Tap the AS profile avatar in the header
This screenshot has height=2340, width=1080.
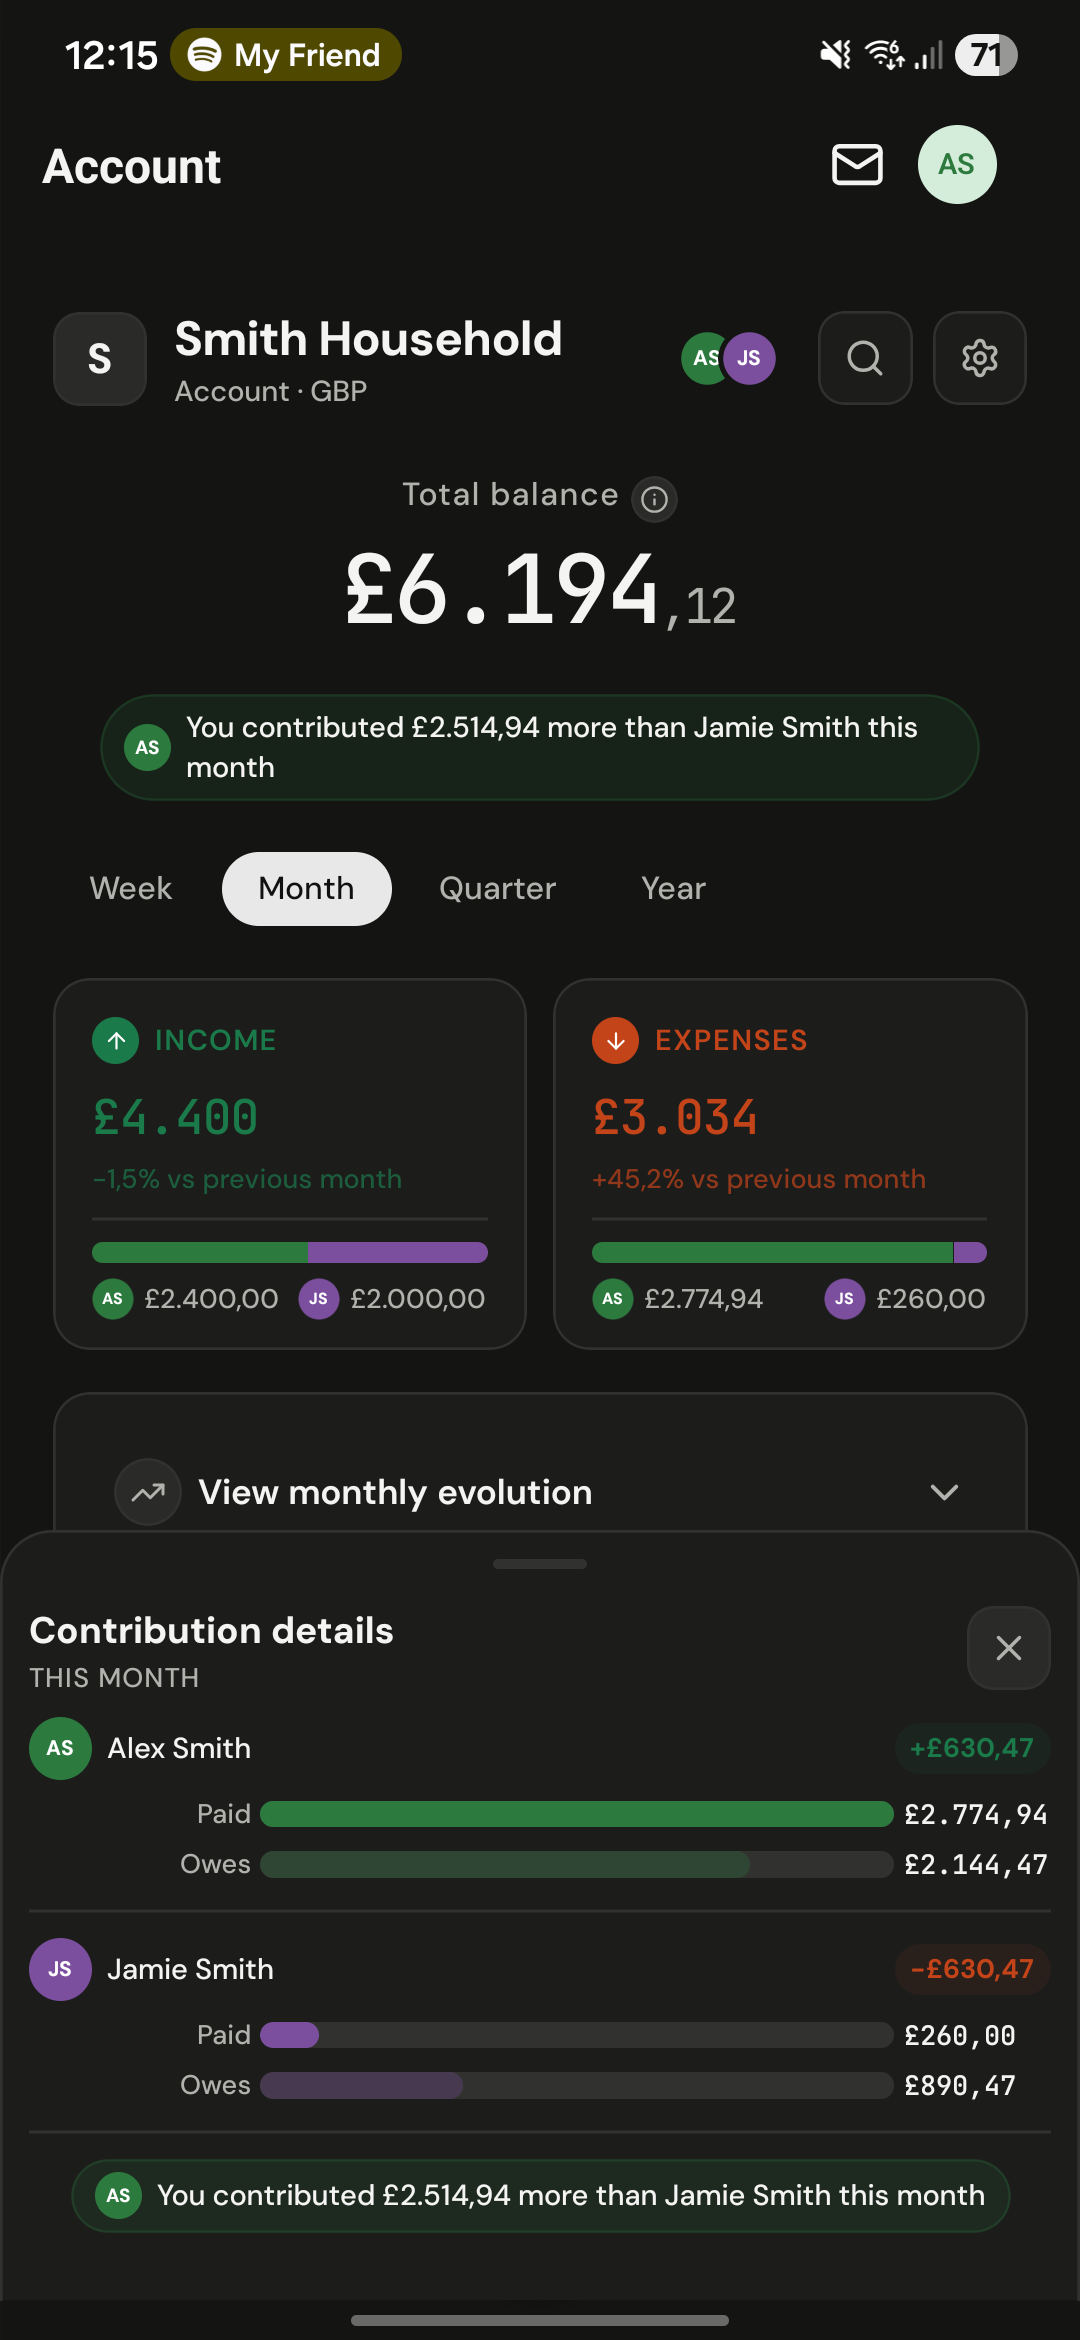(956, 165)
